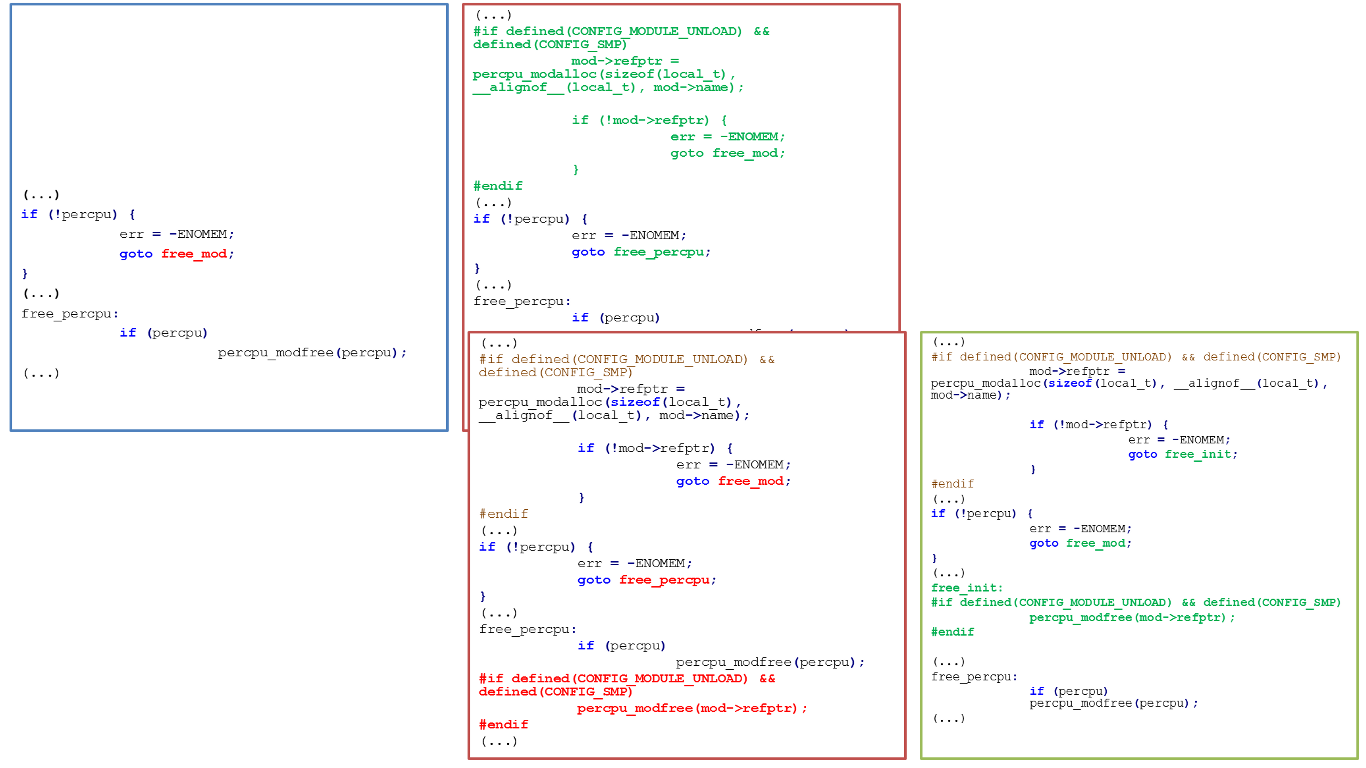Click green free_percpu goto target in top box

click(661, 252)
